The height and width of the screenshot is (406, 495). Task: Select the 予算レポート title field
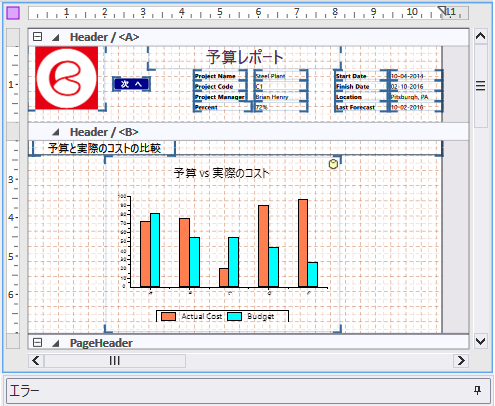pyautogui.click(x=245, y=58)
